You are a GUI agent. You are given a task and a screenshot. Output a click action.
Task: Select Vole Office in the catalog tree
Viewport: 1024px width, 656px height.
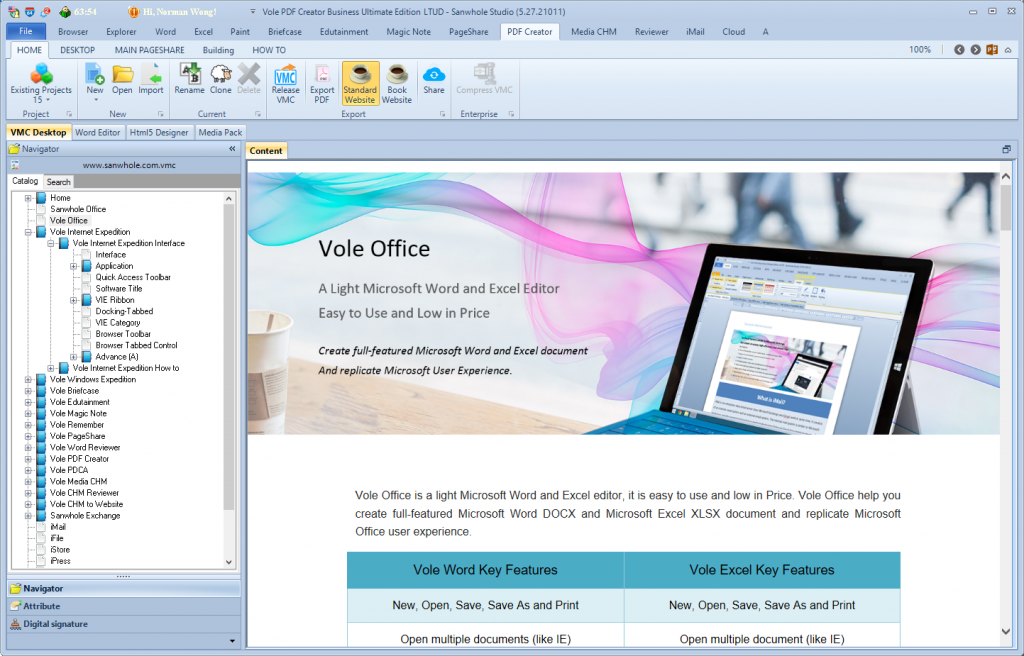pos(69,221)
